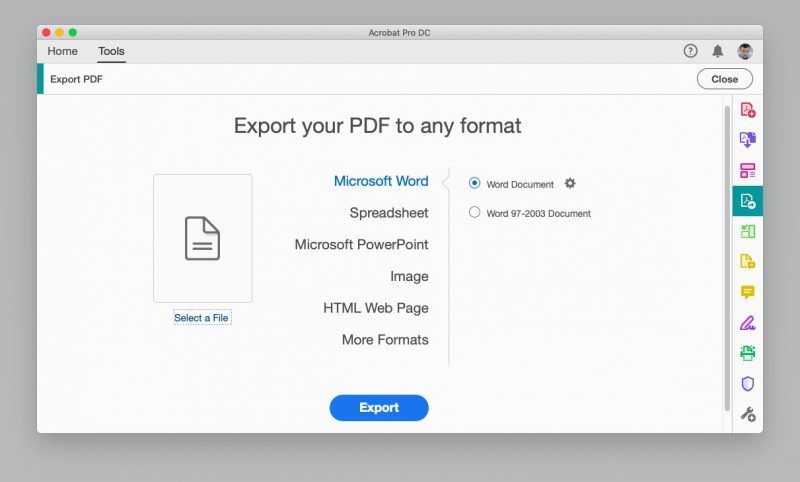Choose HTML Web Page export format
The image size is (800, 482).
tap(376, 308)
